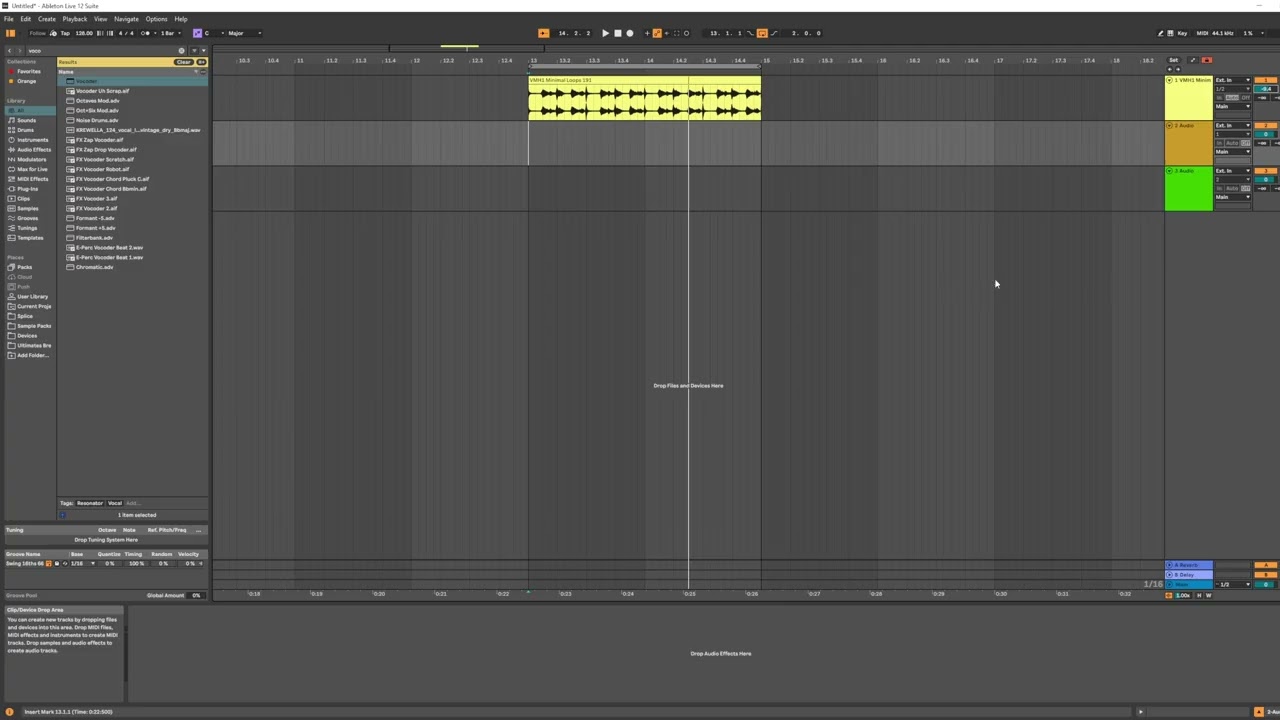The image size is (1280, 720).
Task: Select Max for Live category
Action: pyautogui.click(x=31, y=169)
